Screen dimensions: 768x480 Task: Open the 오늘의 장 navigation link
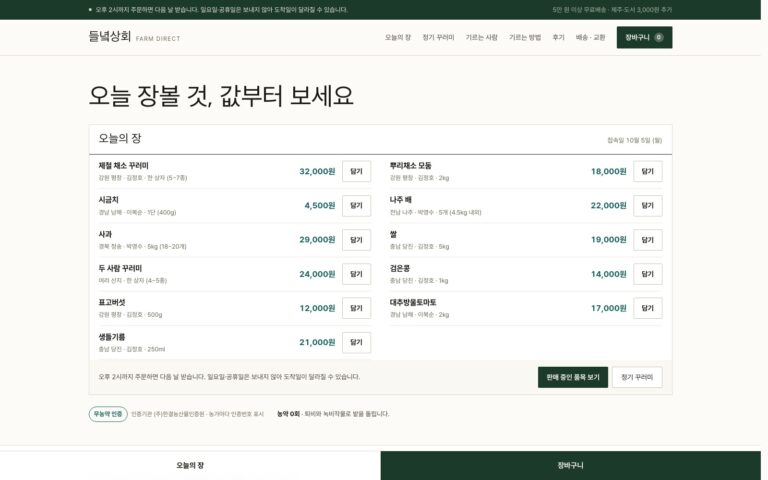point(398,37)
